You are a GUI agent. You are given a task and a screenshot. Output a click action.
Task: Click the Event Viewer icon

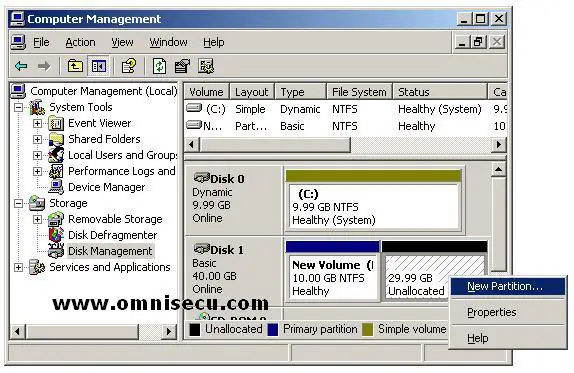tap(56, 123)
